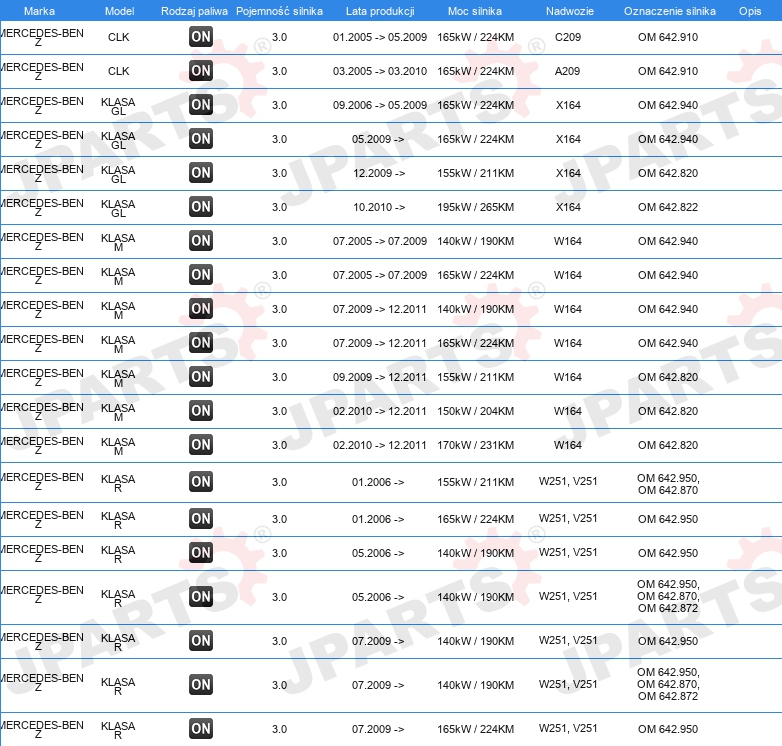Click the 3.0 capacity cell in the CLK C209 row
Viewport: 782px width, 746px height.
(279, 37)
